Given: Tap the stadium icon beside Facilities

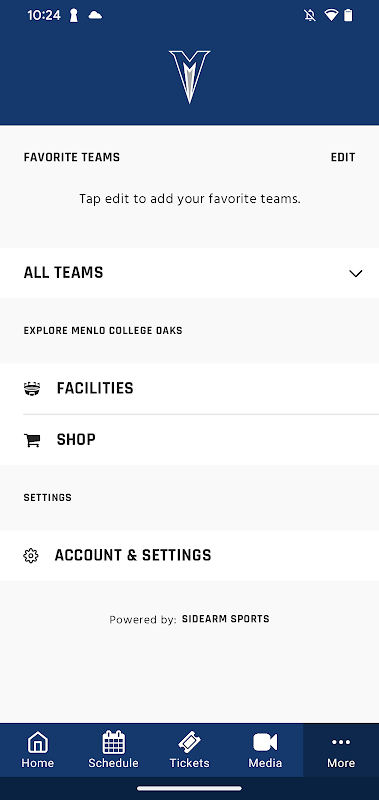Looking at the screenshot, I should (32, 389).
